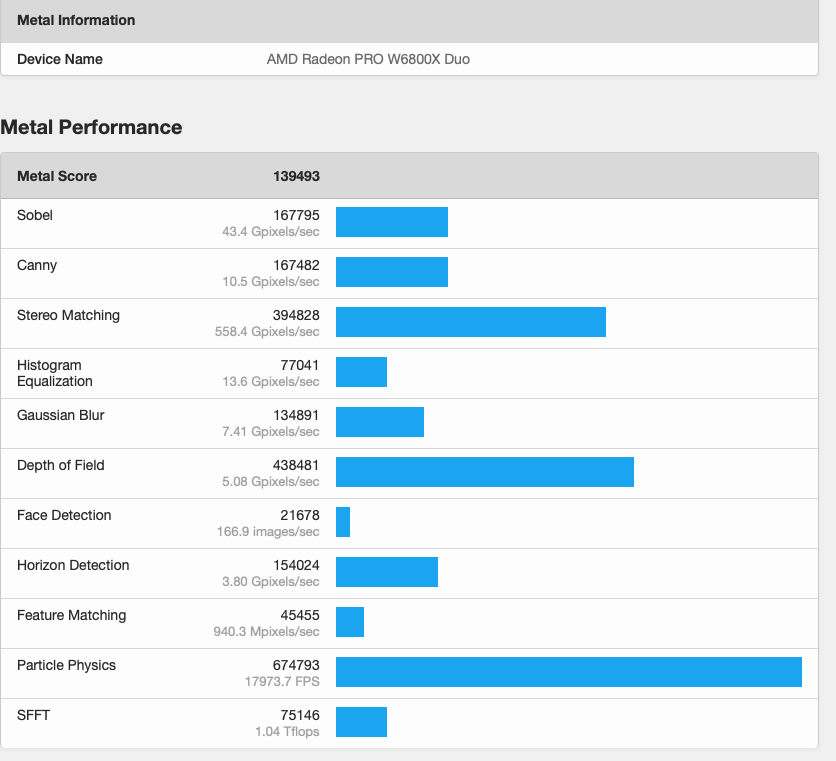This screenshot has width=836, height=761.
Task: Select the SFFT score 75146
Action: [x=300, y=716]
